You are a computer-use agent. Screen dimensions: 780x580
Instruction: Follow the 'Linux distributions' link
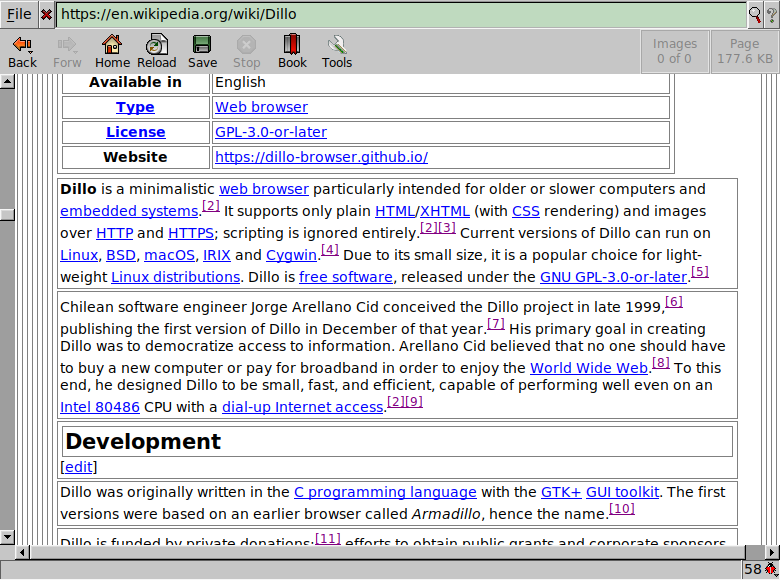[176, 277]
